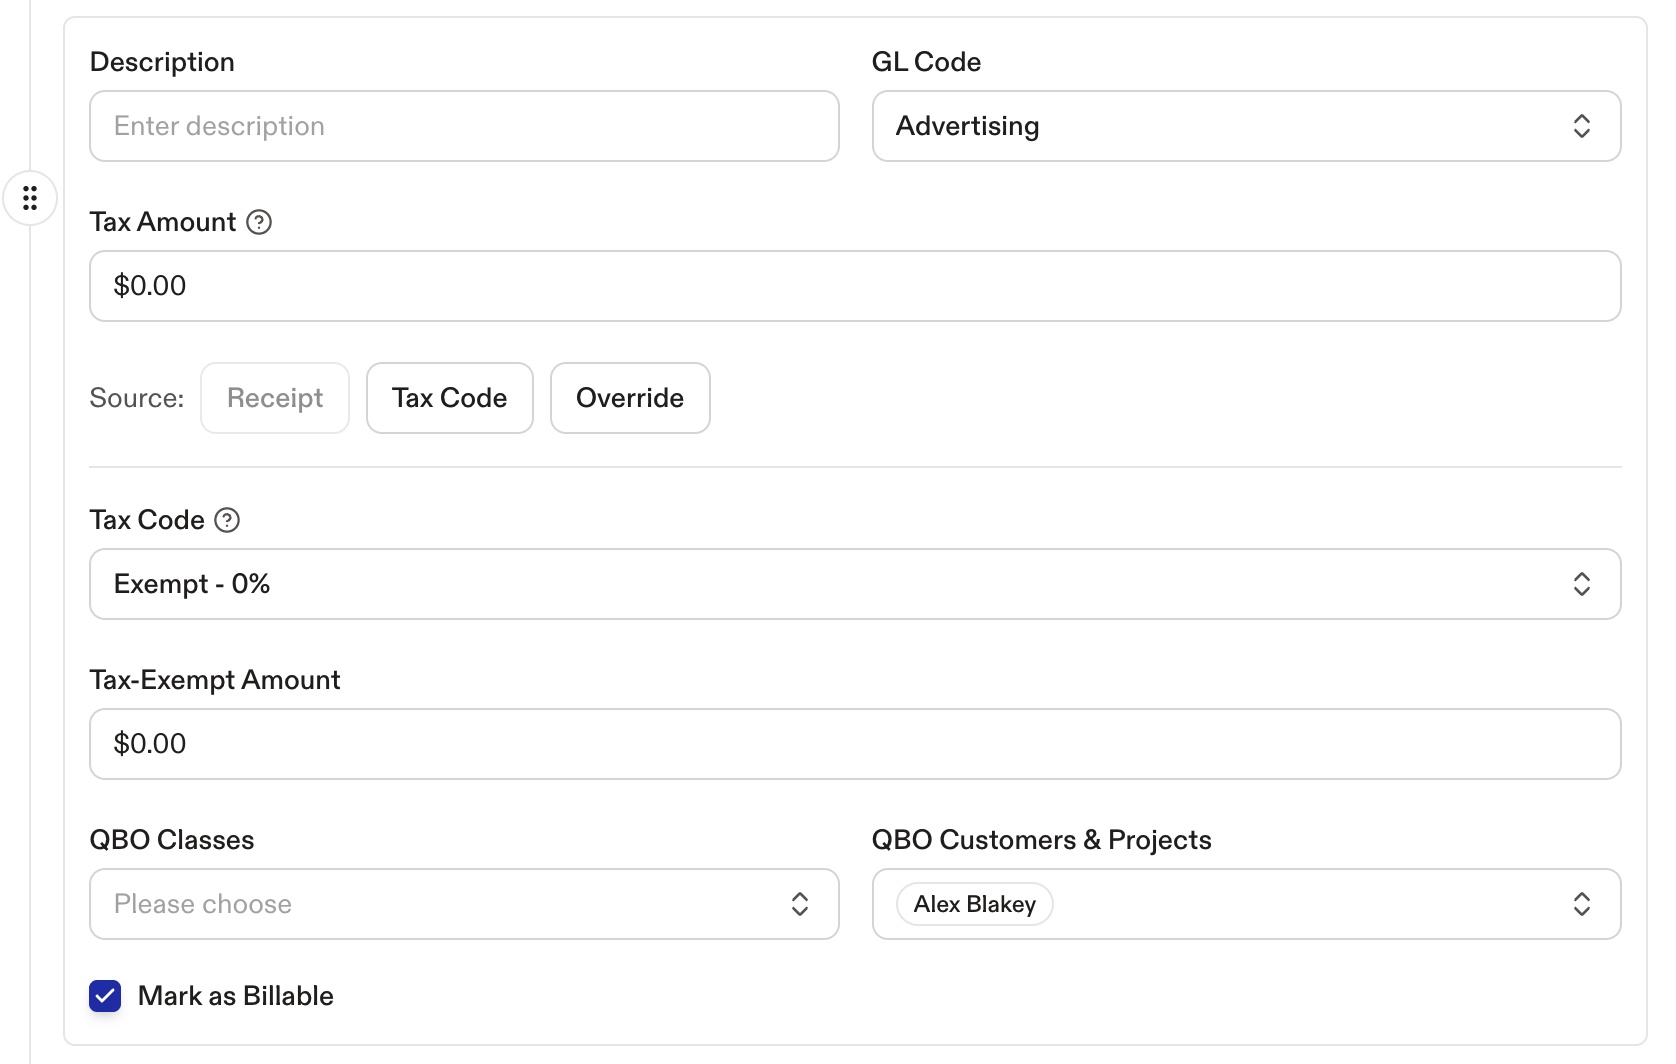Select the Receipt source option
The image size is (1676, 1064).
click(x=275, y=398)
